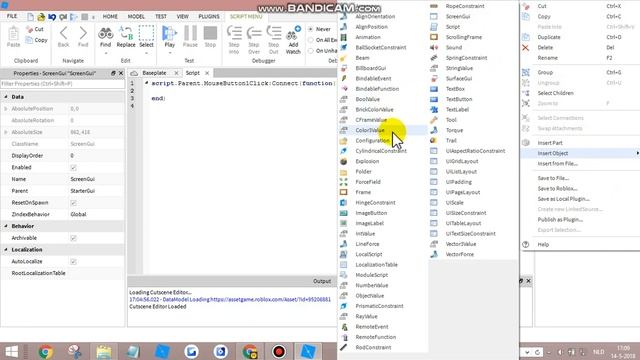Click the Pause test button
Screen dimensions: 640x360
[190, 37]
